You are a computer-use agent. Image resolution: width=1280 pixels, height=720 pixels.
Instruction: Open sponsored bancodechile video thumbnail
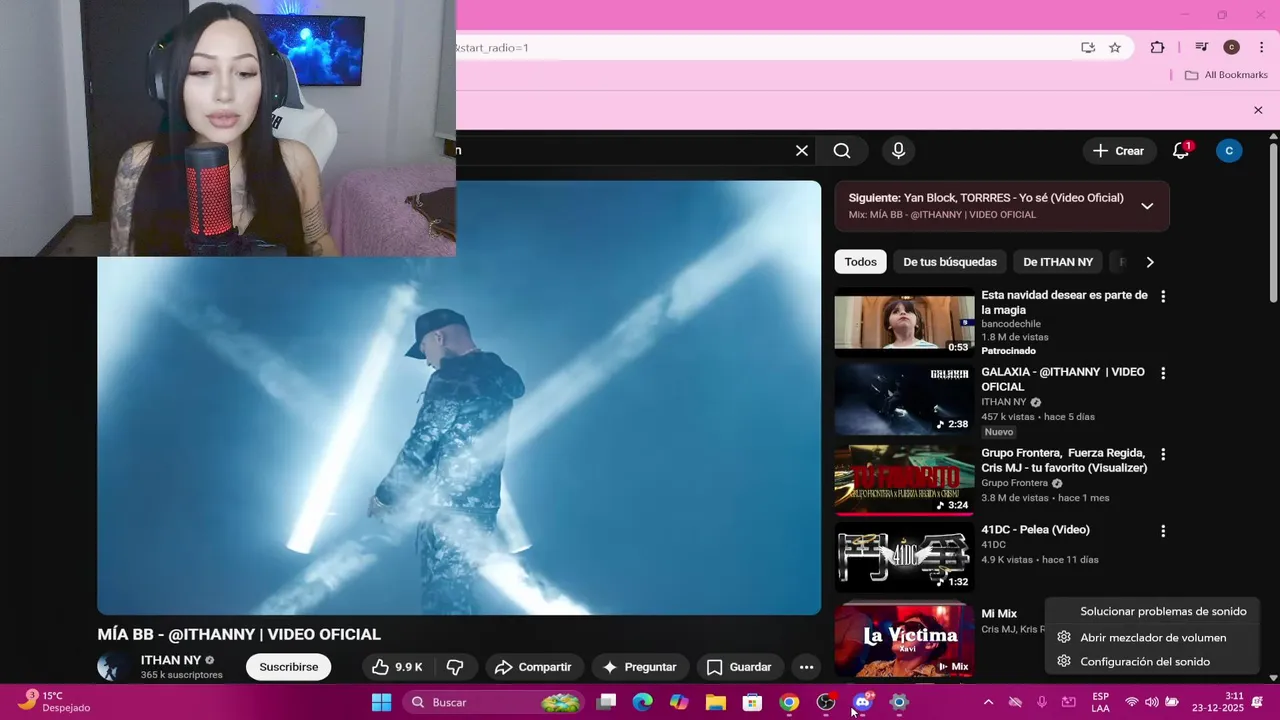(x=904, y=322)
